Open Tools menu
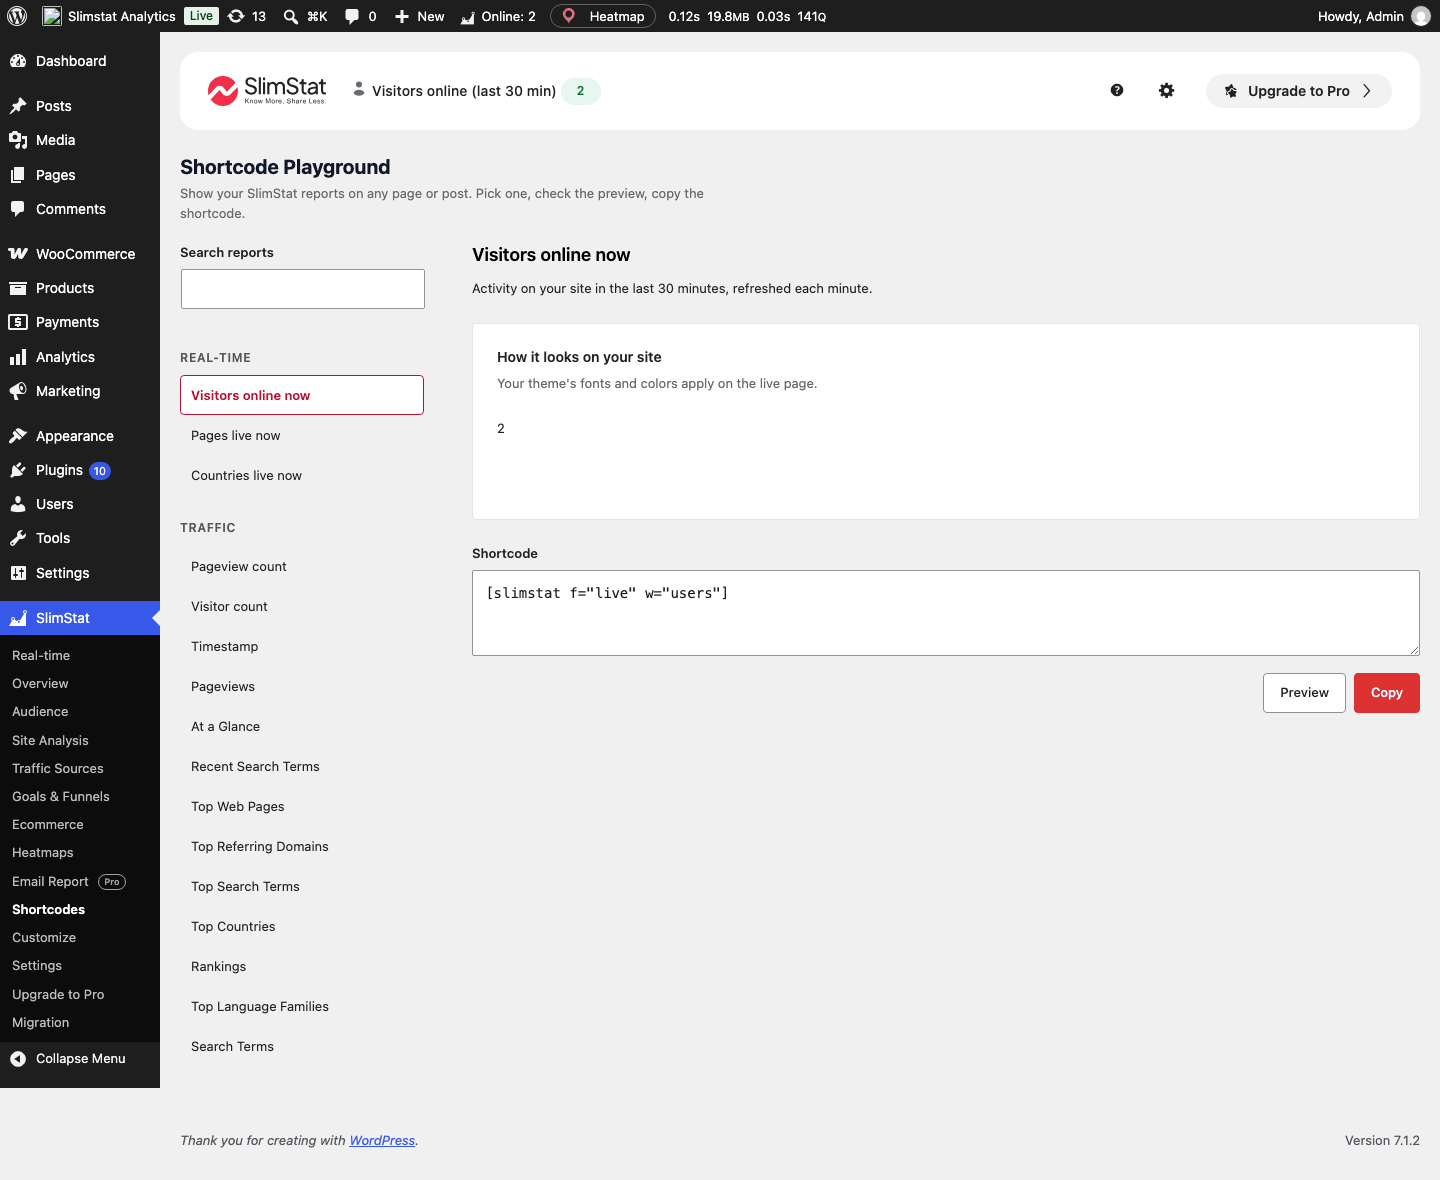The height and width of the screenshot is (1180, 1440). tap(80, 538)
